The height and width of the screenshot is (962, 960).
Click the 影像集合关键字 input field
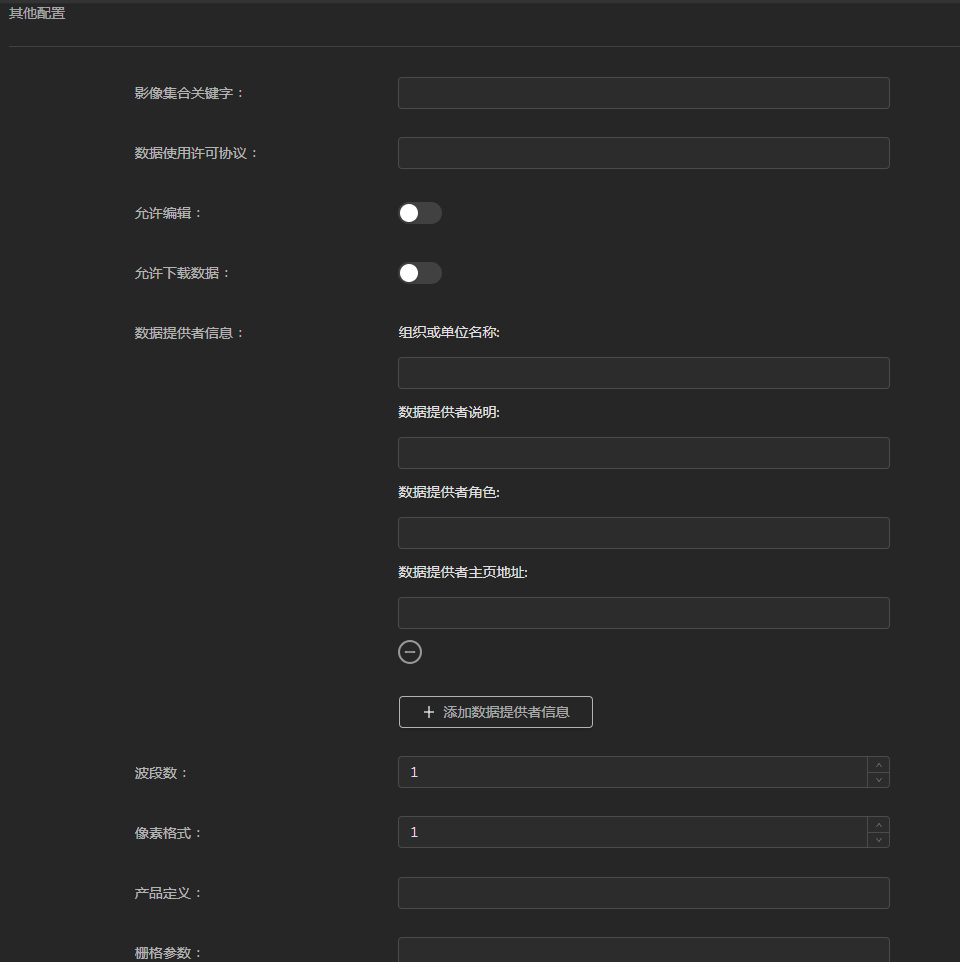click(643, 92)
